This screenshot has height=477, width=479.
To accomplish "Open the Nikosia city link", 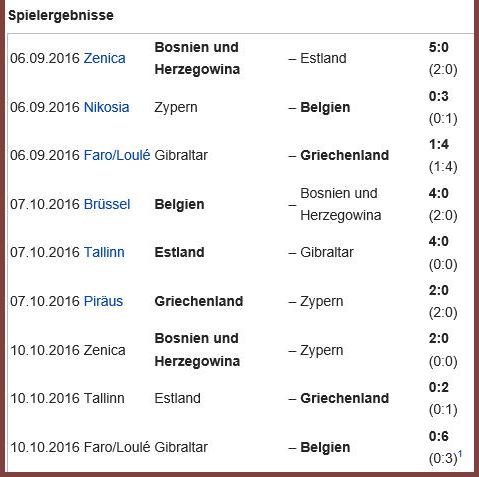I will pos(106,107).
